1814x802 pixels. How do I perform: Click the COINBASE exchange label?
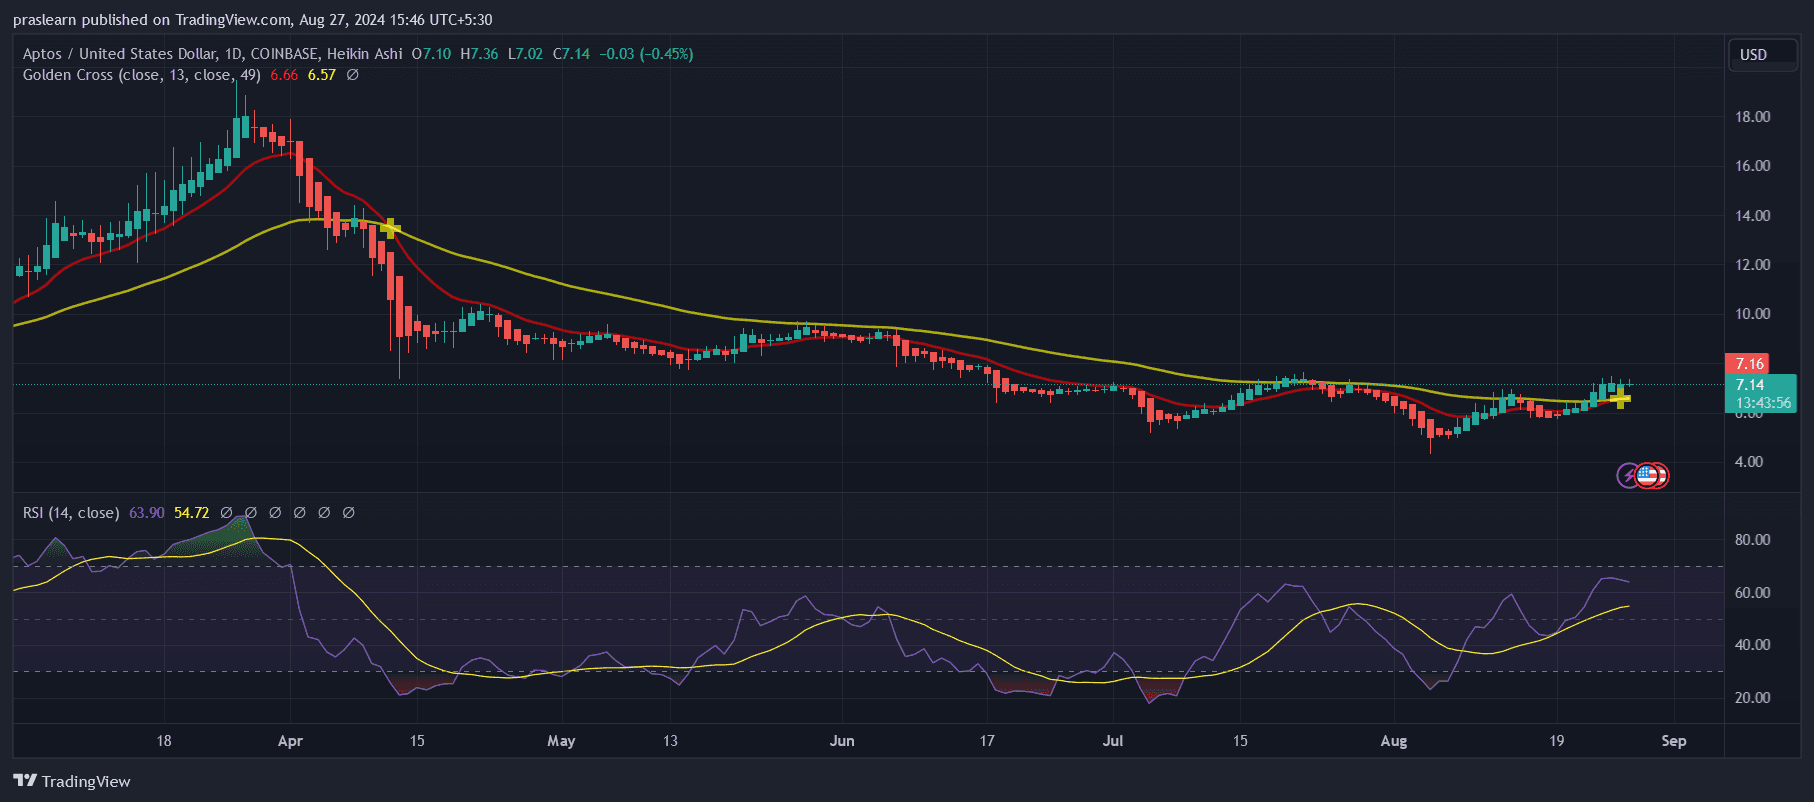click(284, 54)
